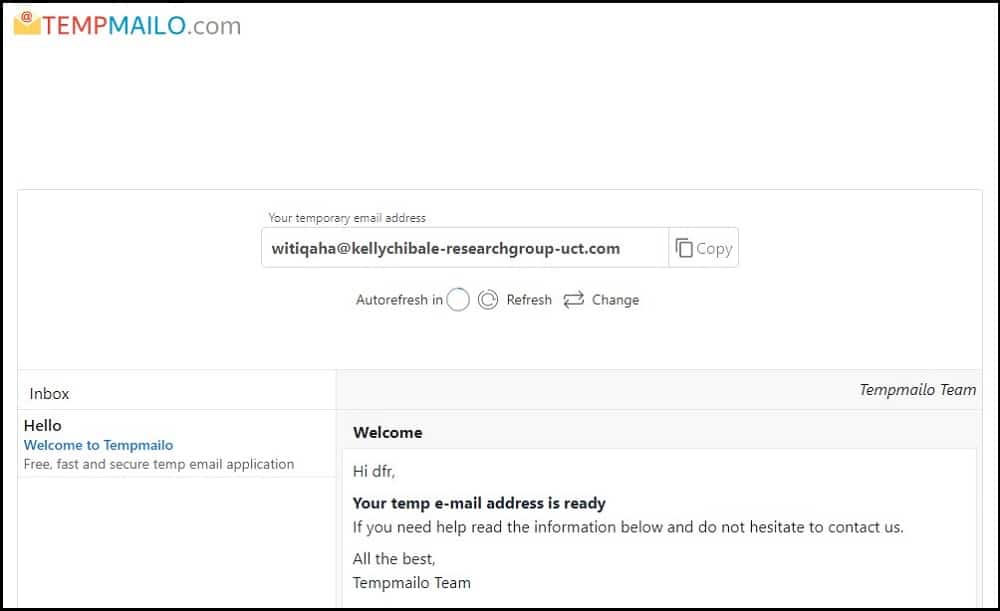1000x611 pixels.
Task: Click 'Your temp e-mail address is ready' text
Action: tap(479, 503)
